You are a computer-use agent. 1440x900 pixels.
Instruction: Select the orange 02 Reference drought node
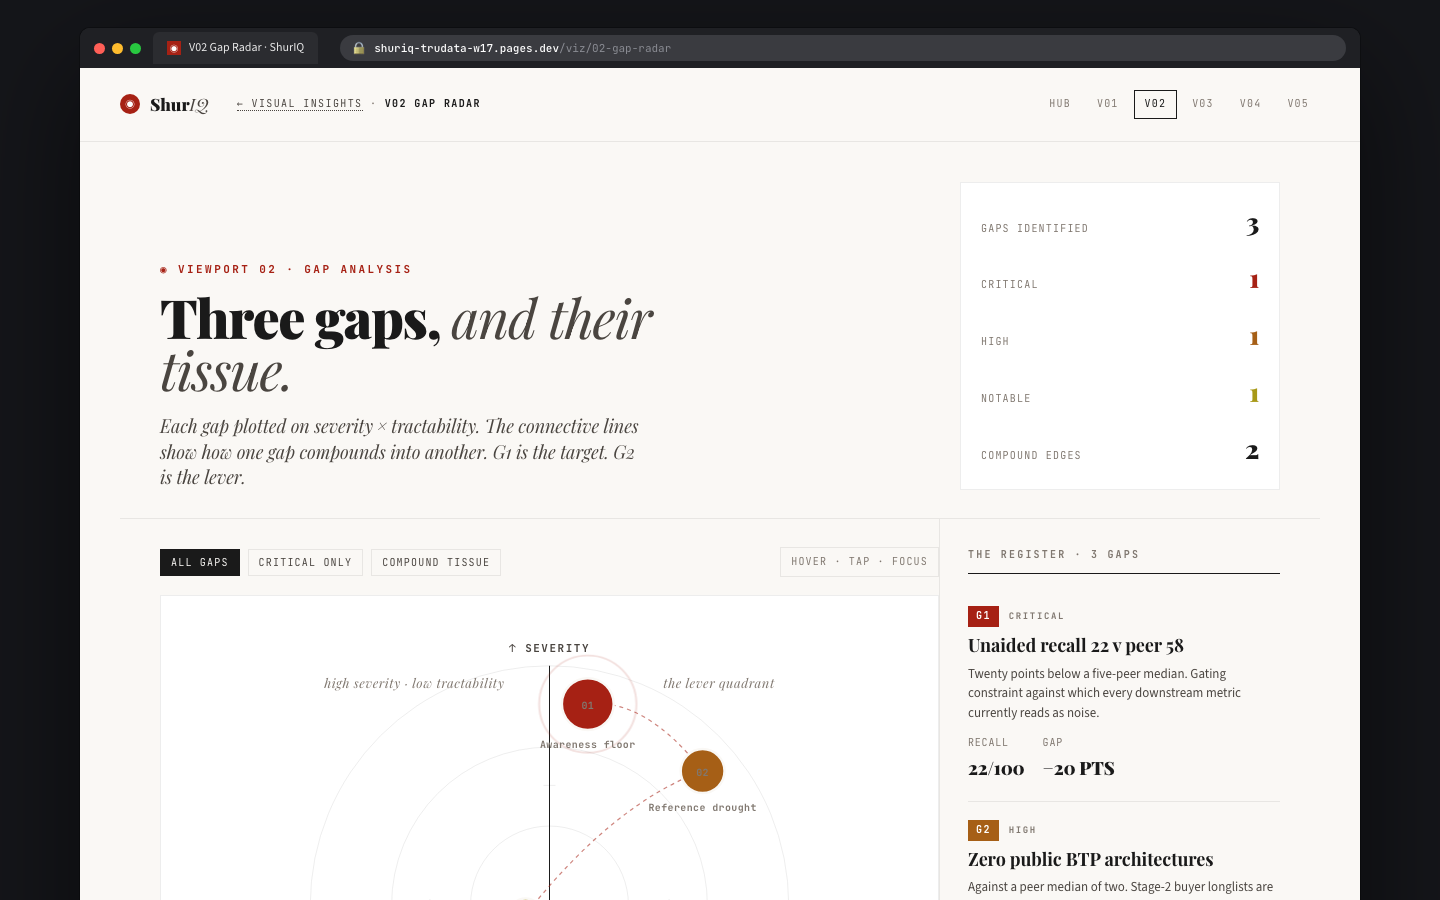[x=702, y=771]
